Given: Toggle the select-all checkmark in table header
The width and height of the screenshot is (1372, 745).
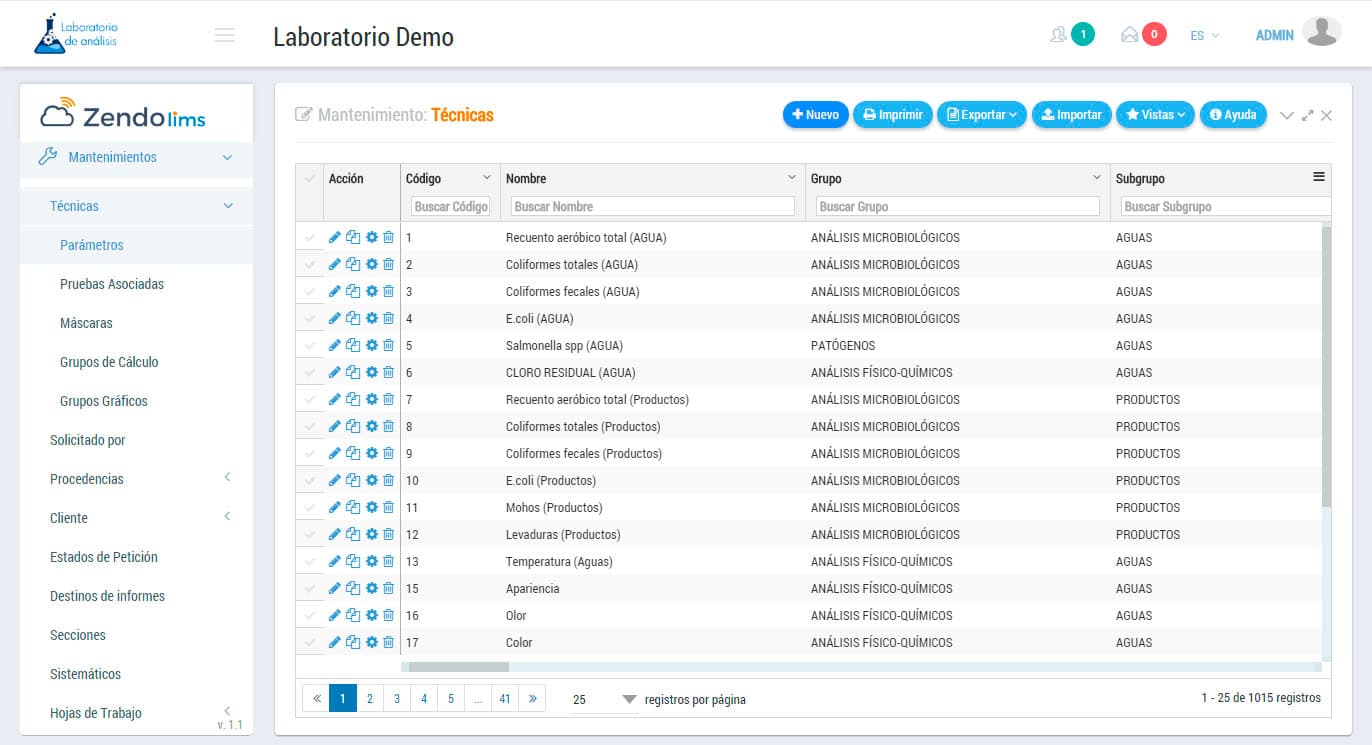Looking at the screenshot, I should 310,179.
